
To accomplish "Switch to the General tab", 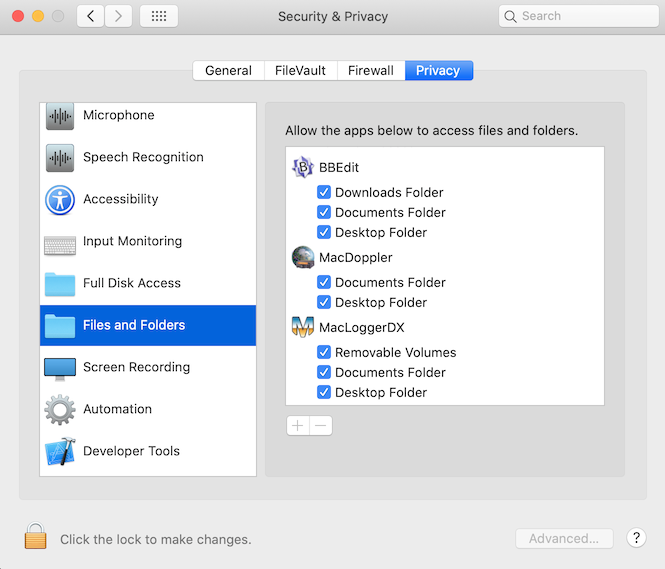I will point(228,71).
